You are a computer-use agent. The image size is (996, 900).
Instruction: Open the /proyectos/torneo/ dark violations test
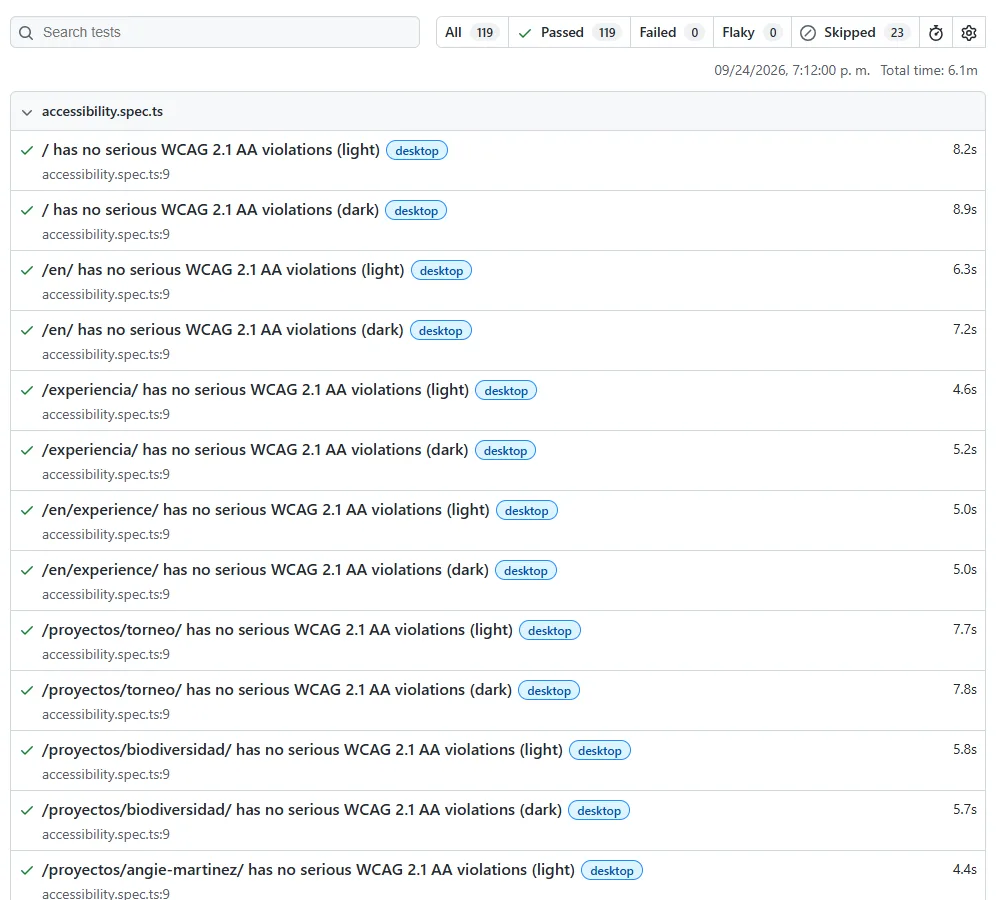click(x=277, y=690)
